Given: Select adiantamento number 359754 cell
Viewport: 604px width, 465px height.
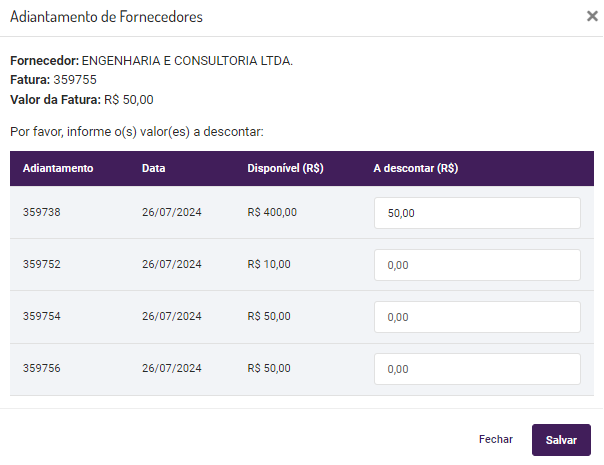Looking at the screenshot, I should (x=42, y=316).
